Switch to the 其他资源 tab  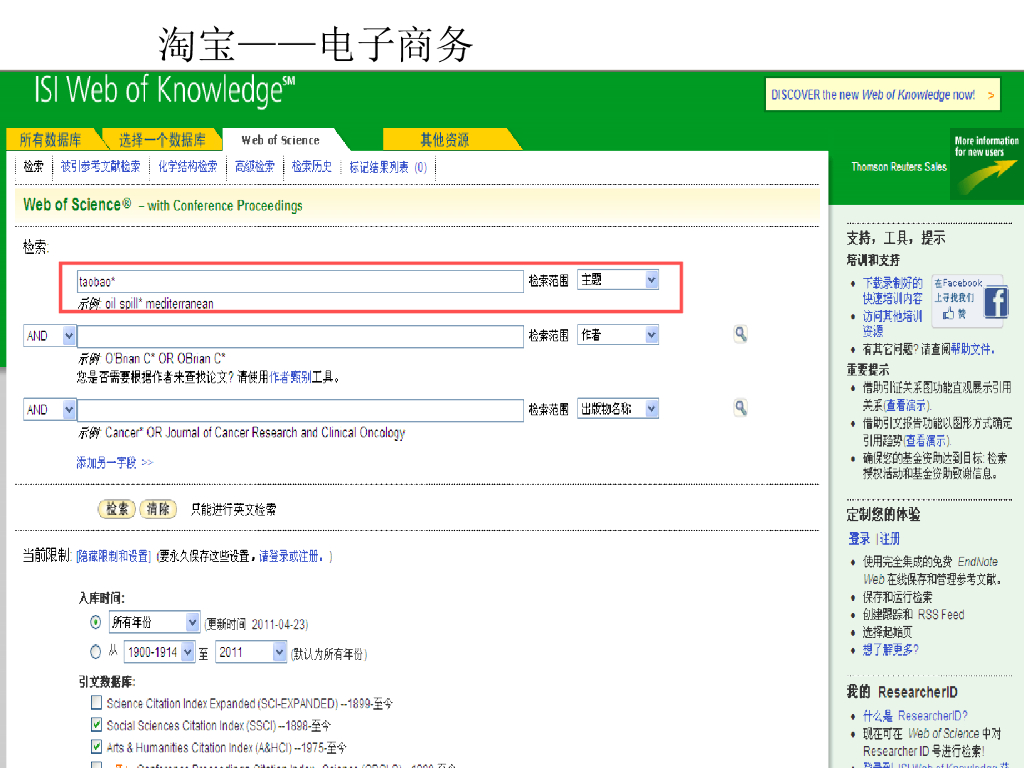pos(445,140)
